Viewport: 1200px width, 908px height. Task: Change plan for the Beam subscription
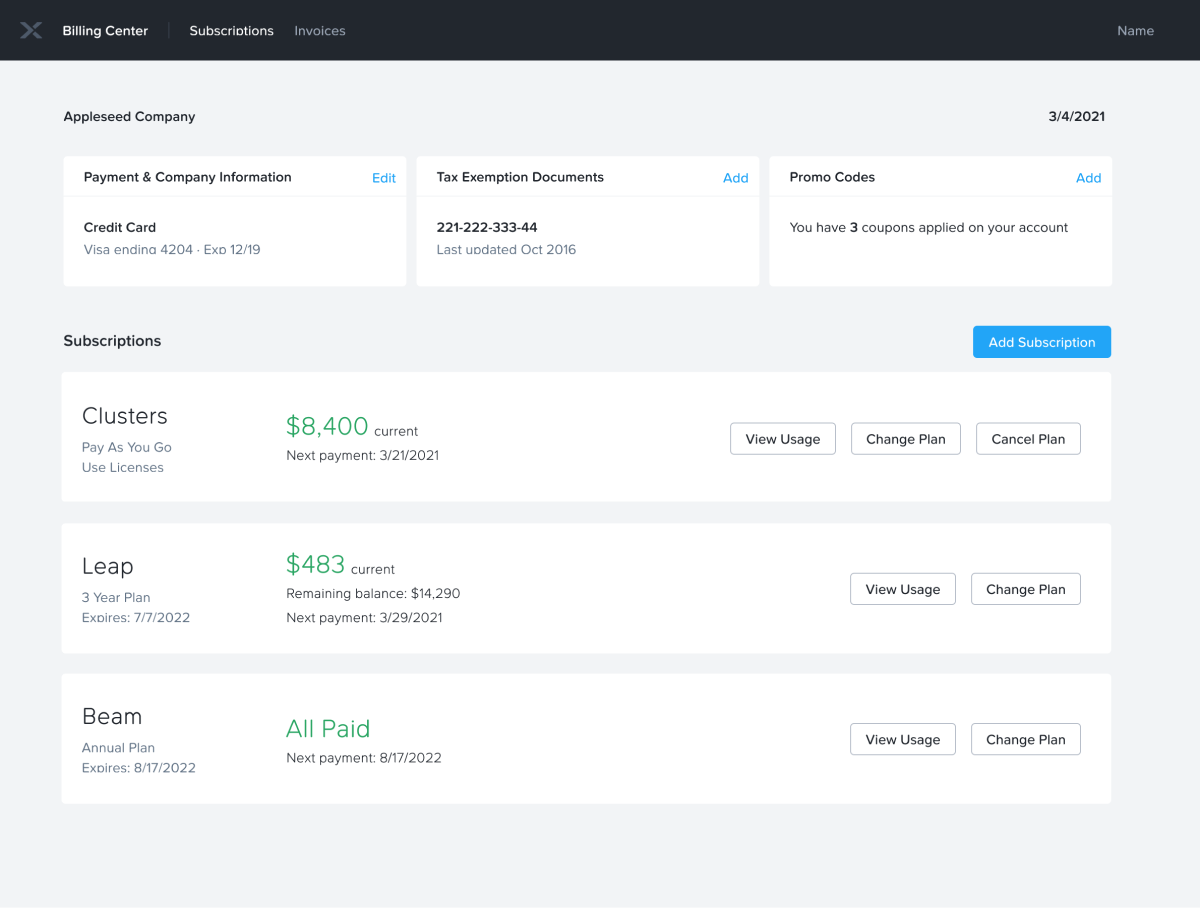pos(1025,739)
